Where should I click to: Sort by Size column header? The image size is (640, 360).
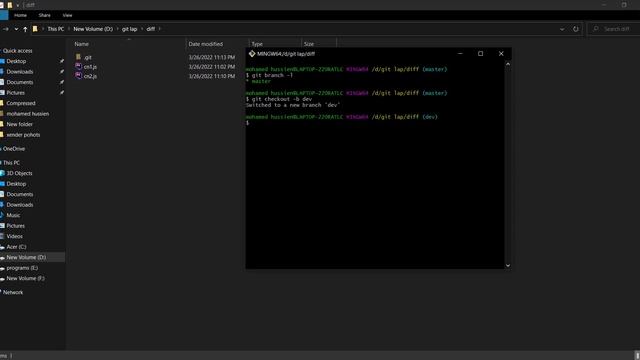[309, 44]
